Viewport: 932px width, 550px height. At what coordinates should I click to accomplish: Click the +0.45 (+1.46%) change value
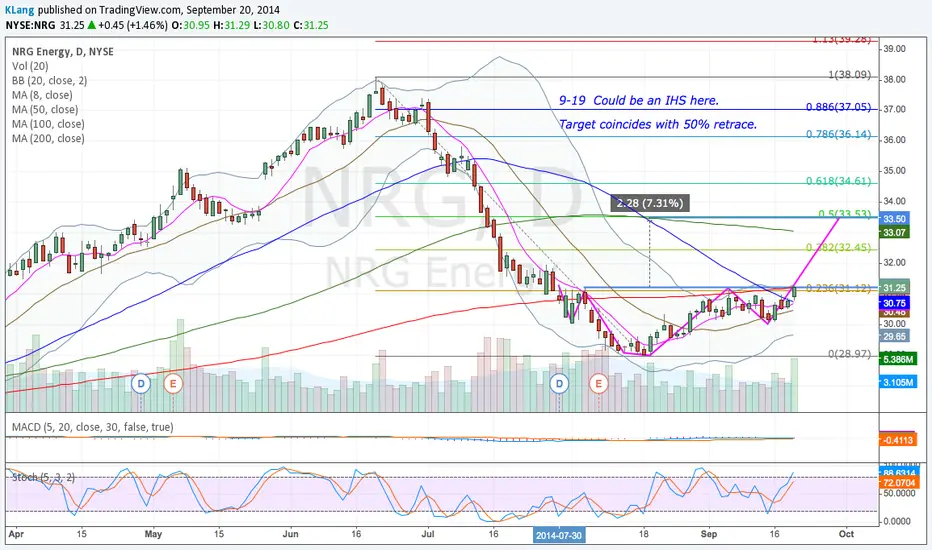pos(133,25)
